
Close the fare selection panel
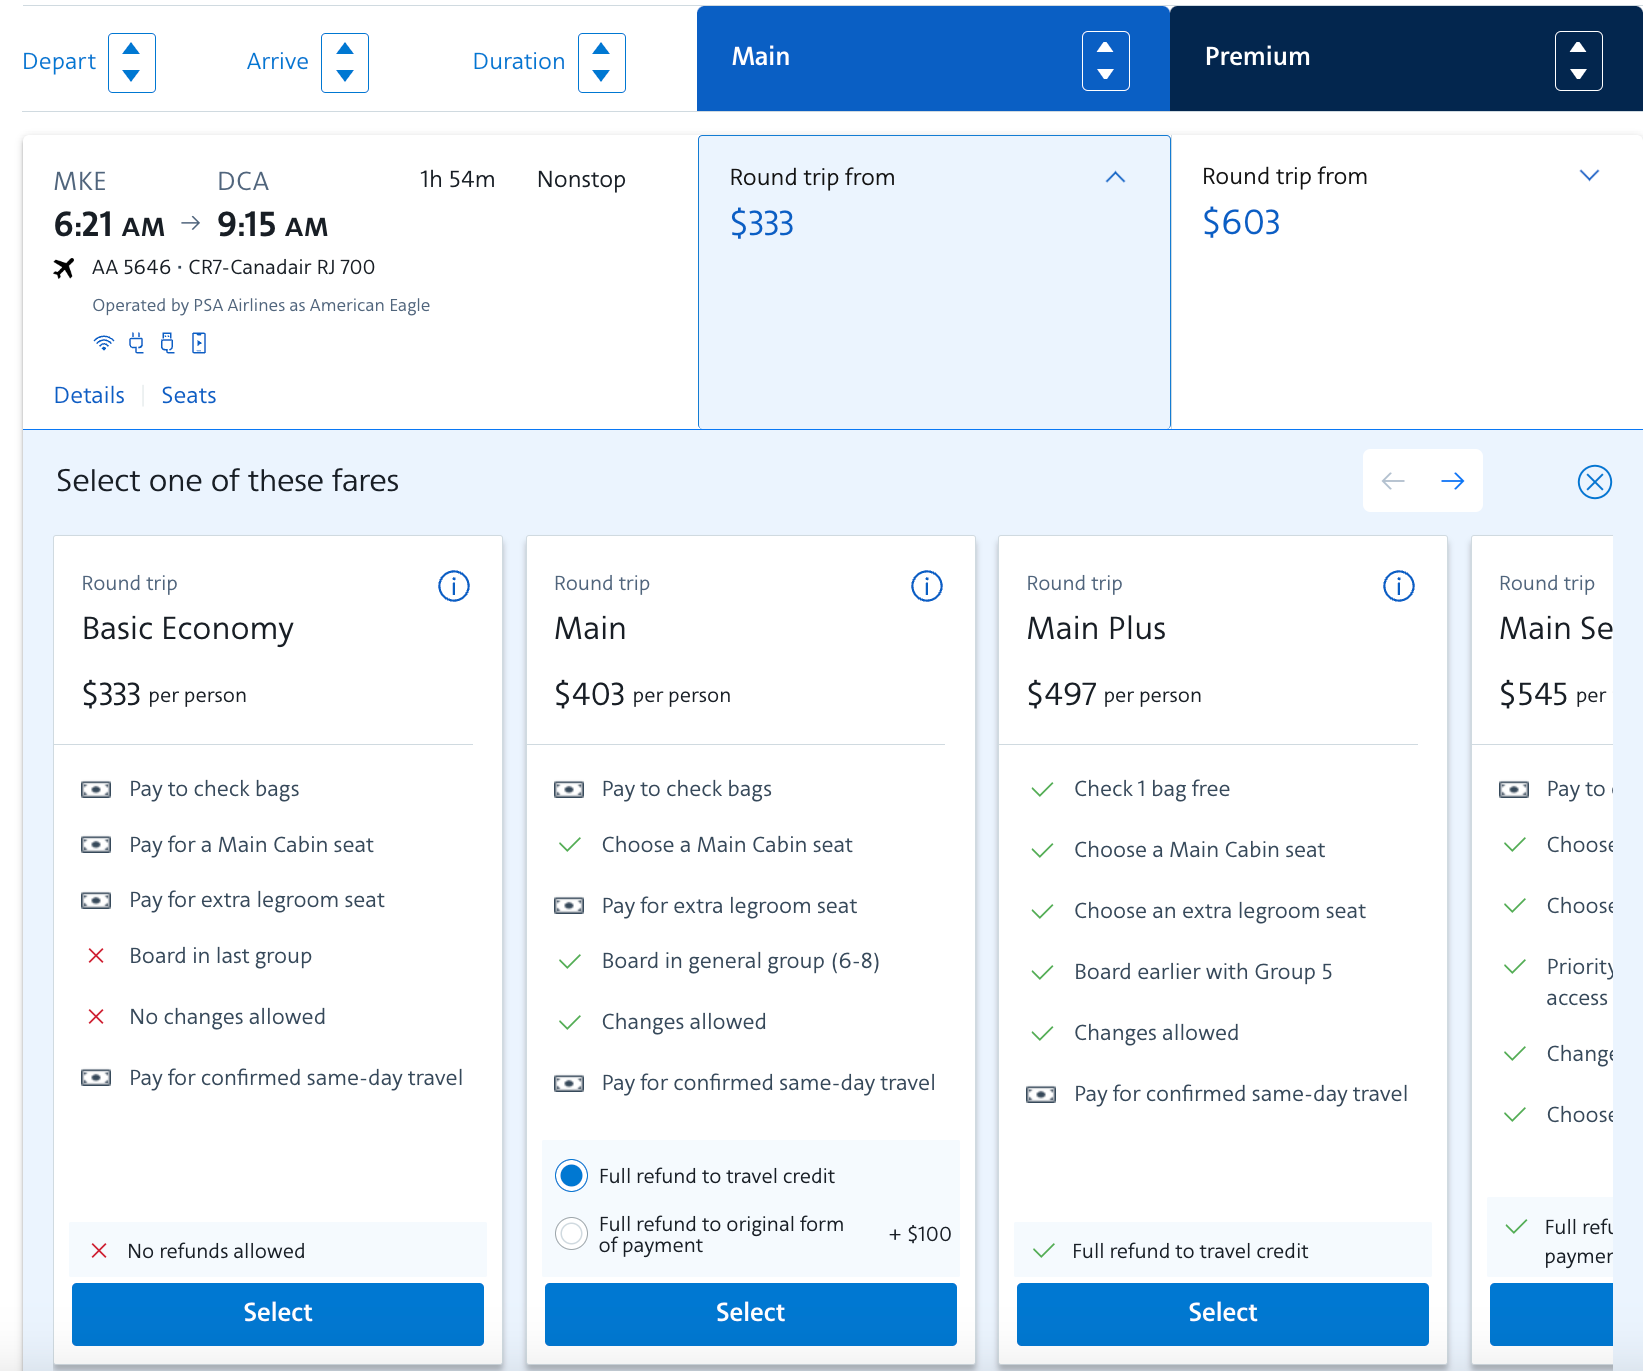(x=1594, y=481)
